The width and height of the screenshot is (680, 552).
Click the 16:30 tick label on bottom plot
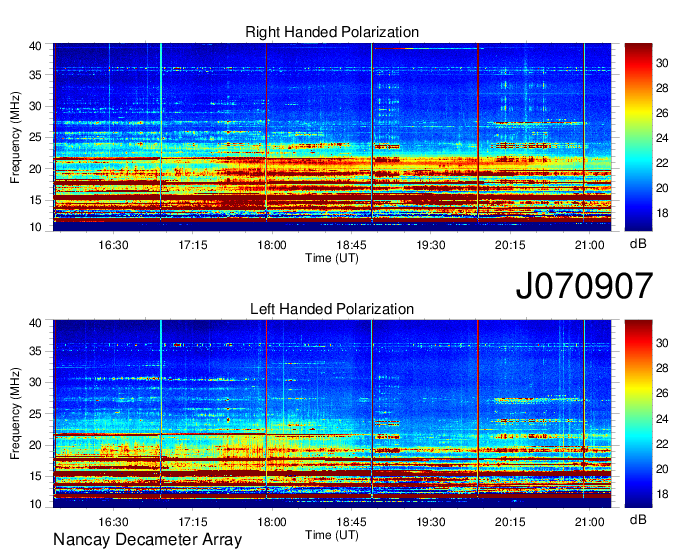(113, 522)
